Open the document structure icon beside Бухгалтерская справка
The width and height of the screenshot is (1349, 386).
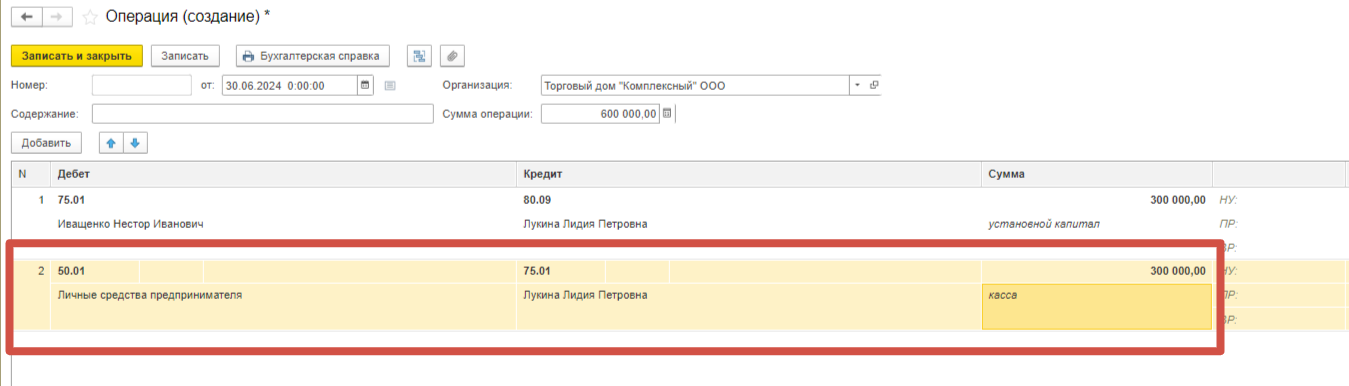(419, 56)
